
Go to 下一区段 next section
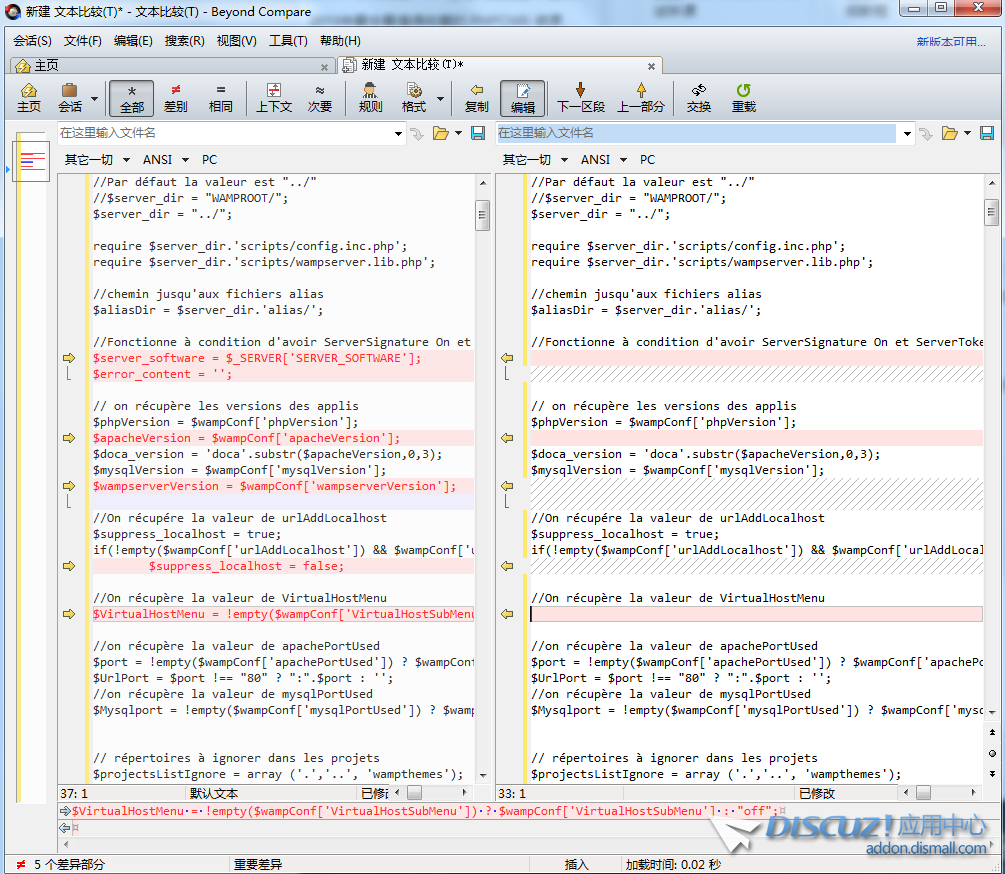pyautogui.click(x=581, y=98)
